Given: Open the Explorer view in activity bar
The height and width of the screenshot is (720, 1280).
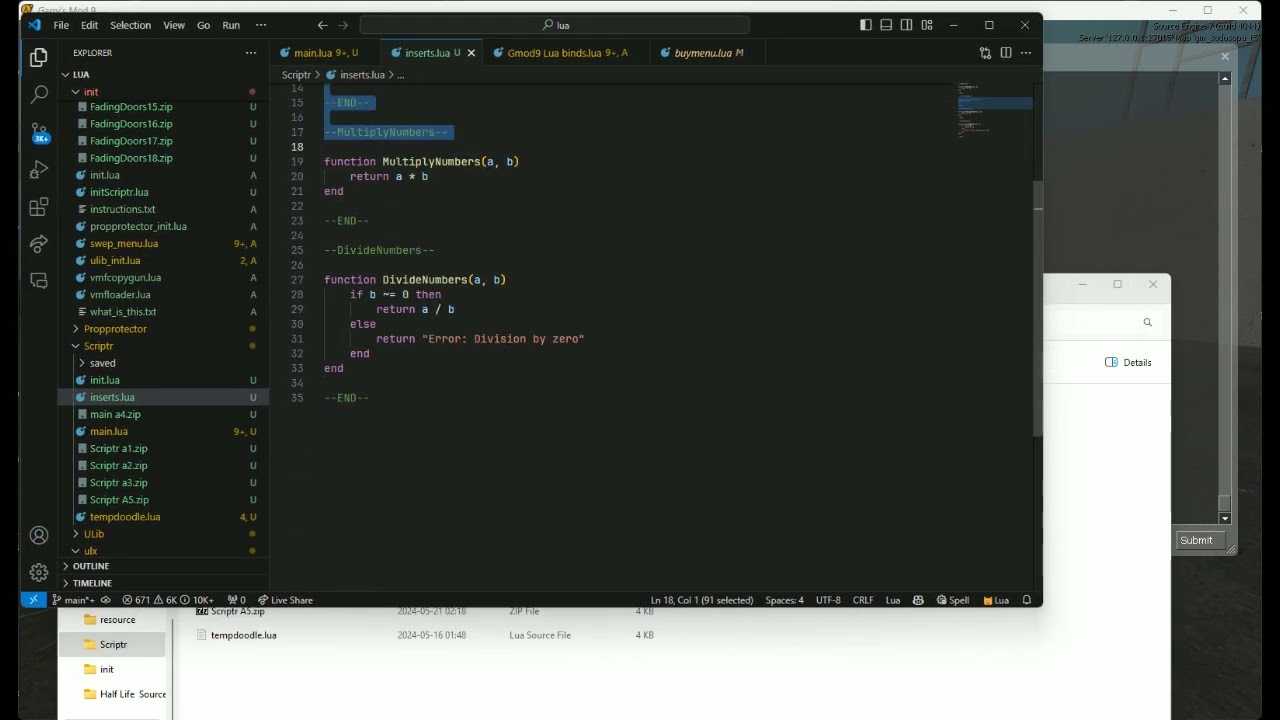Looking at the screenshot, I should 39,58.
